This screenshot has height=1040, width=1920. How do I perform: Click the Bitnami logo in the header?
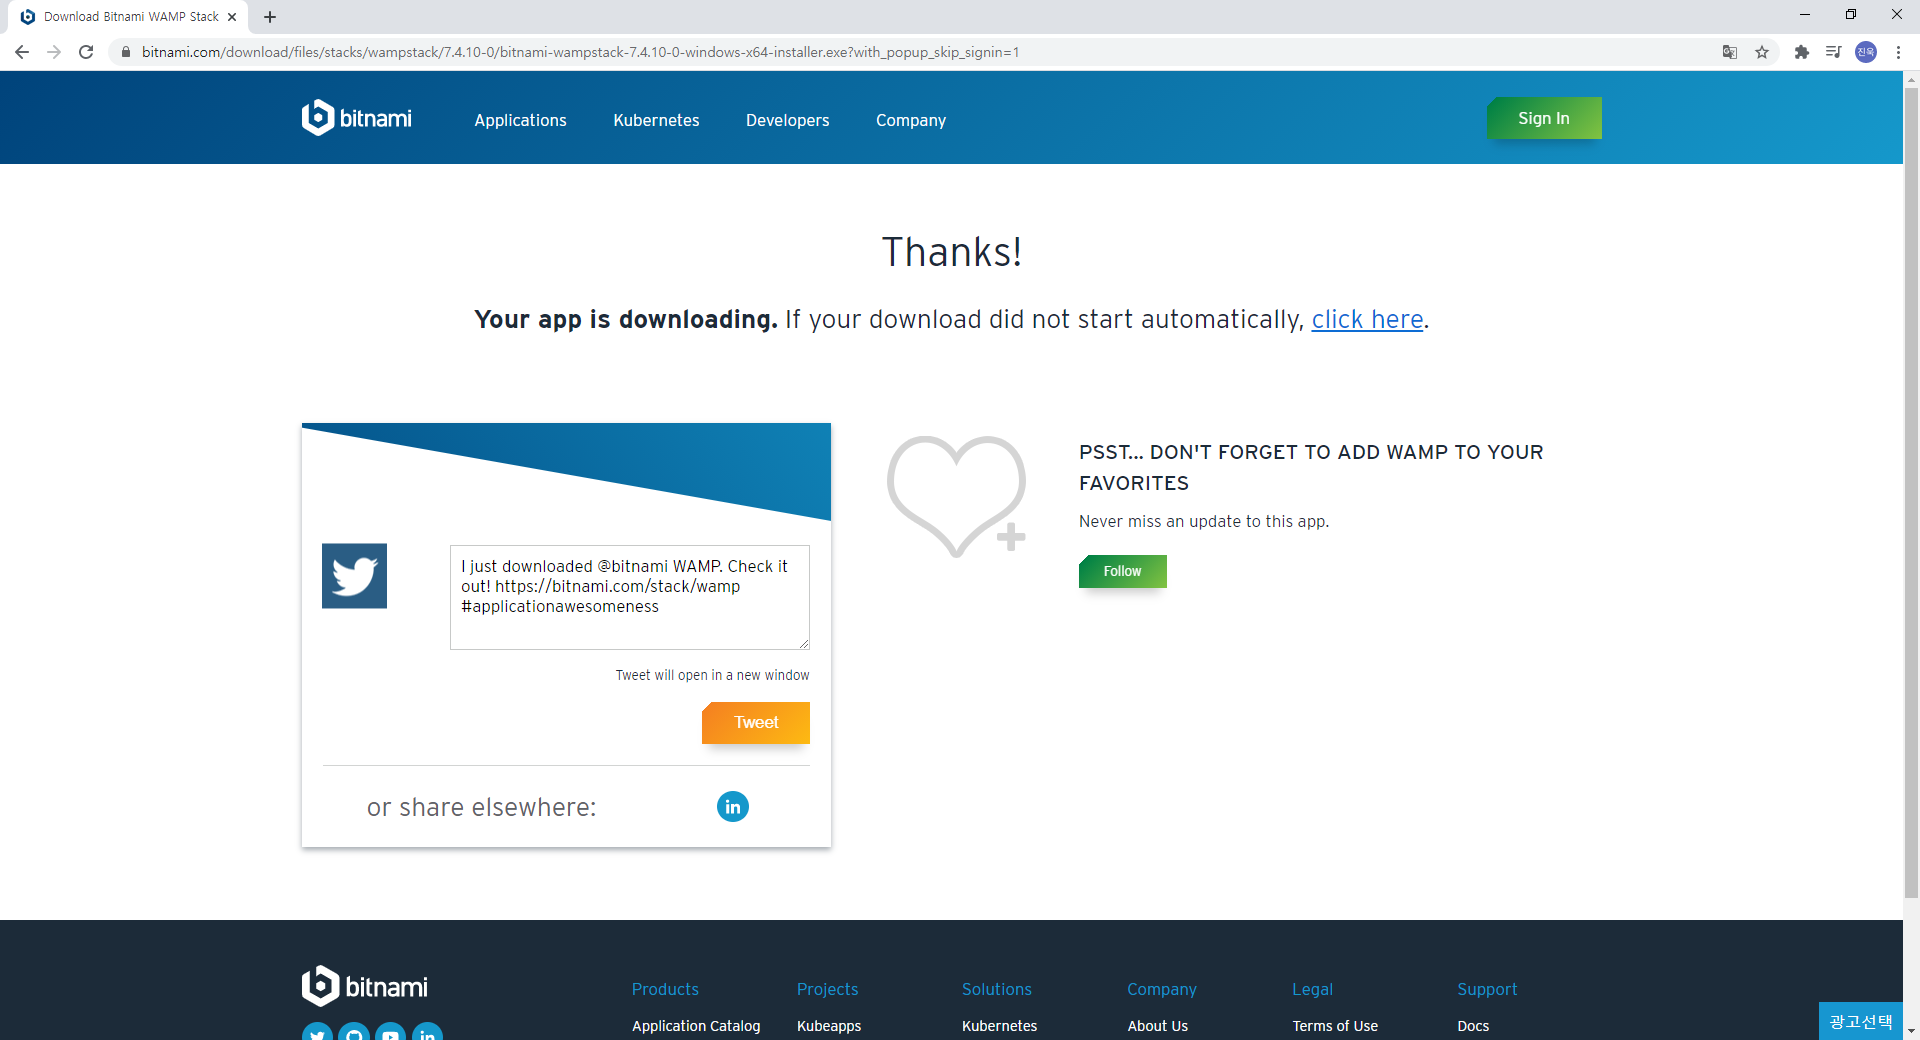(357, 118)
